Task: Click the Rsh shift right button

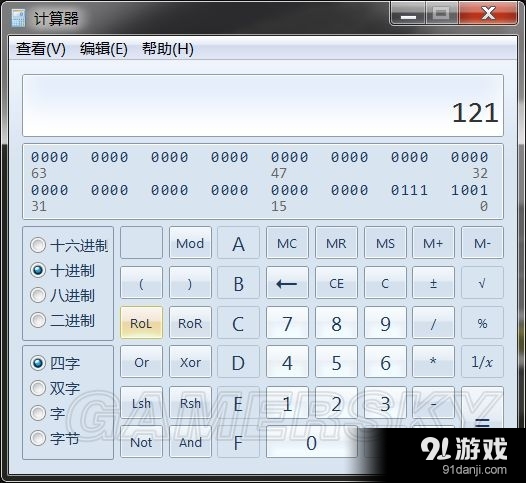Action: (190, 402)
